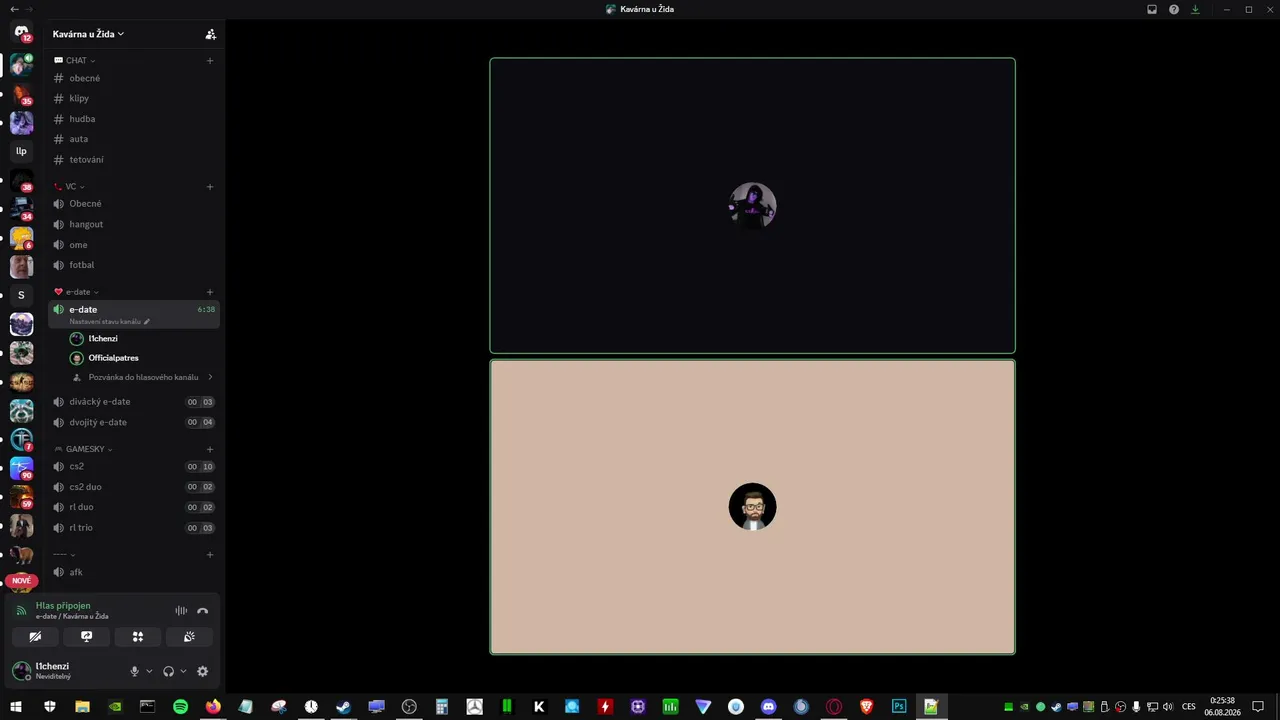
Task: Click the green download update icon
Action: [x=1195, y=9]
